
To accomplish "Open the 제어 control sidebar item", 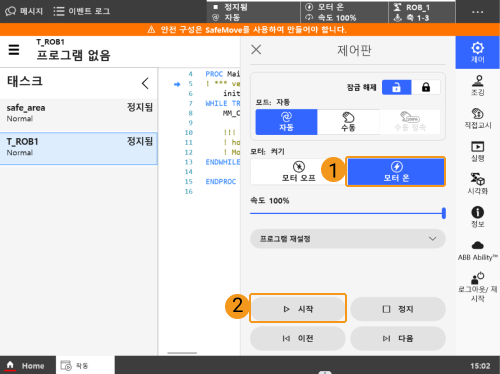I will point(477,52).
